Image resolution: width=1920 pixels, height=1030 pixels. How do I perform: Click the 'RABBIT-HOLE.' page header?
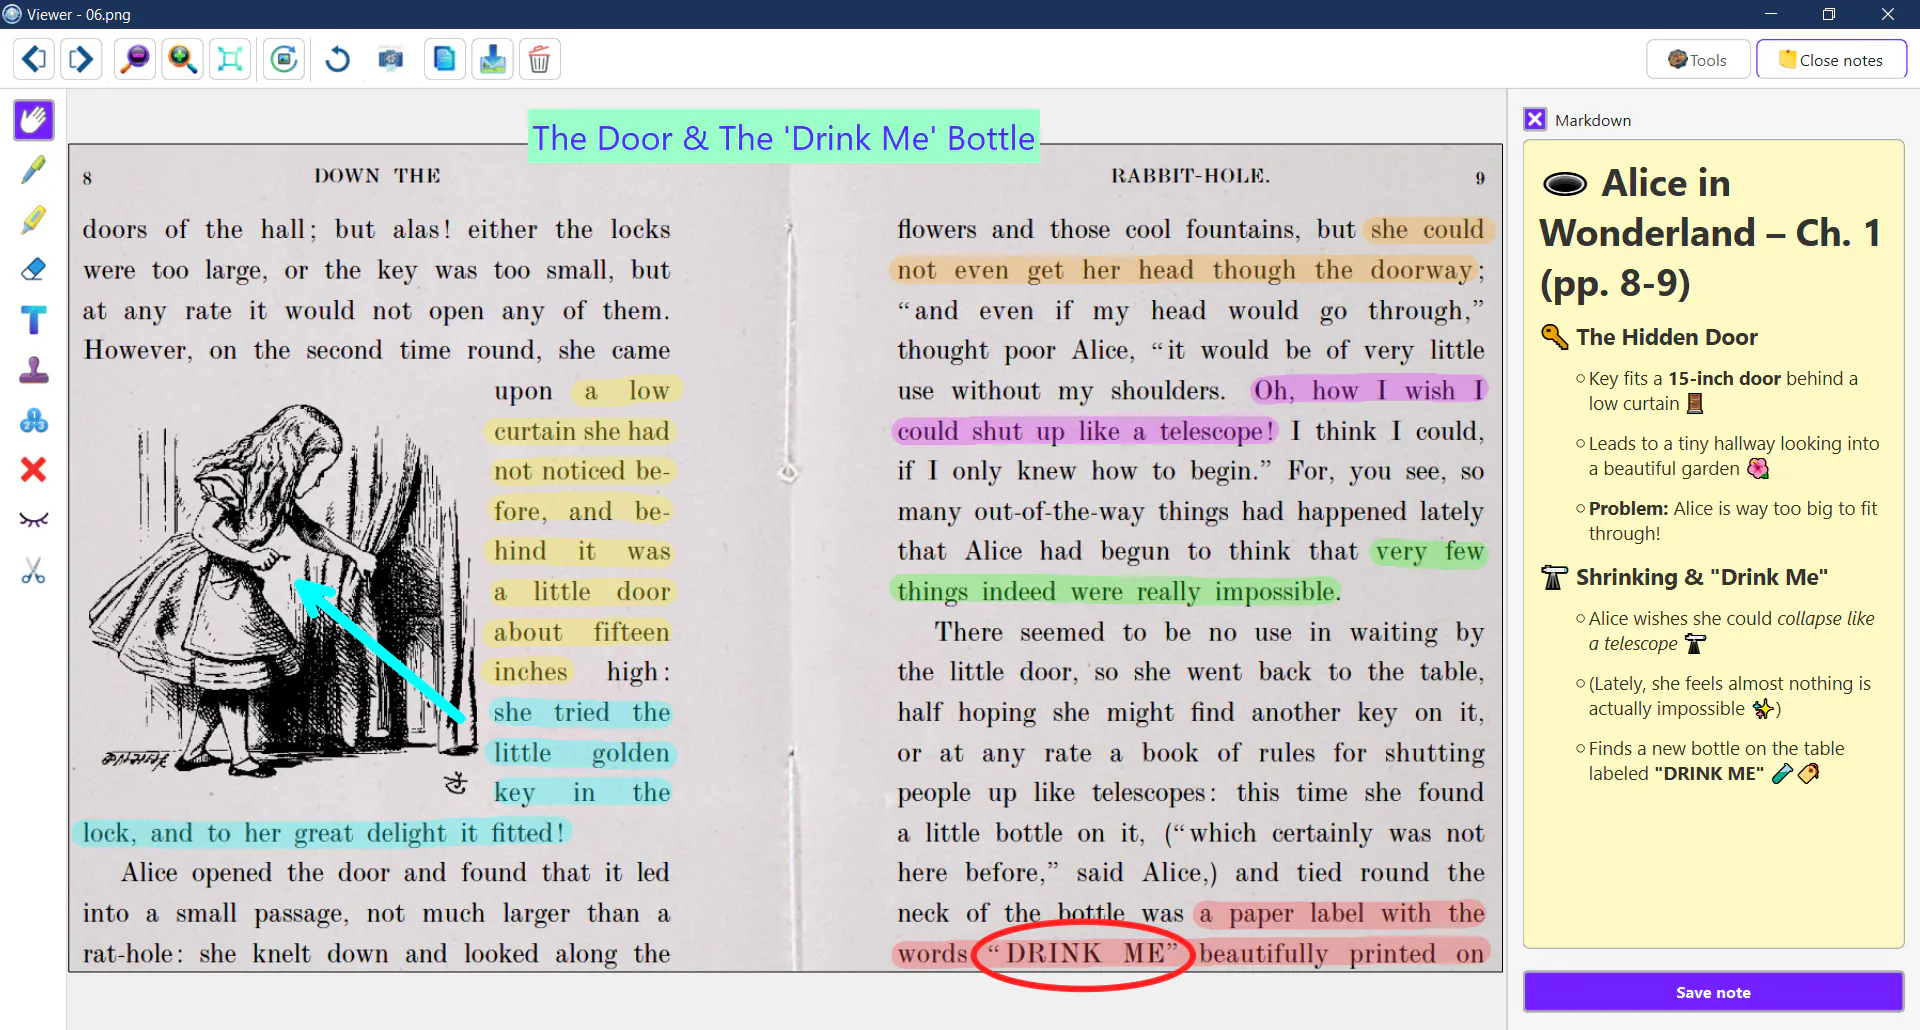point(1190,176)
